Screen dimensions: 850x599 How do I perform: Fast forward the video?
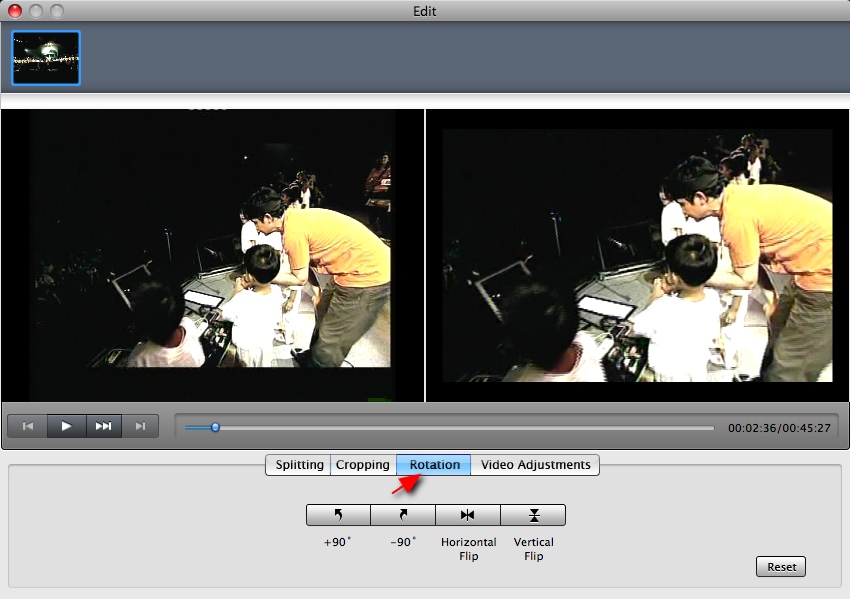click(x=104, y=426)
